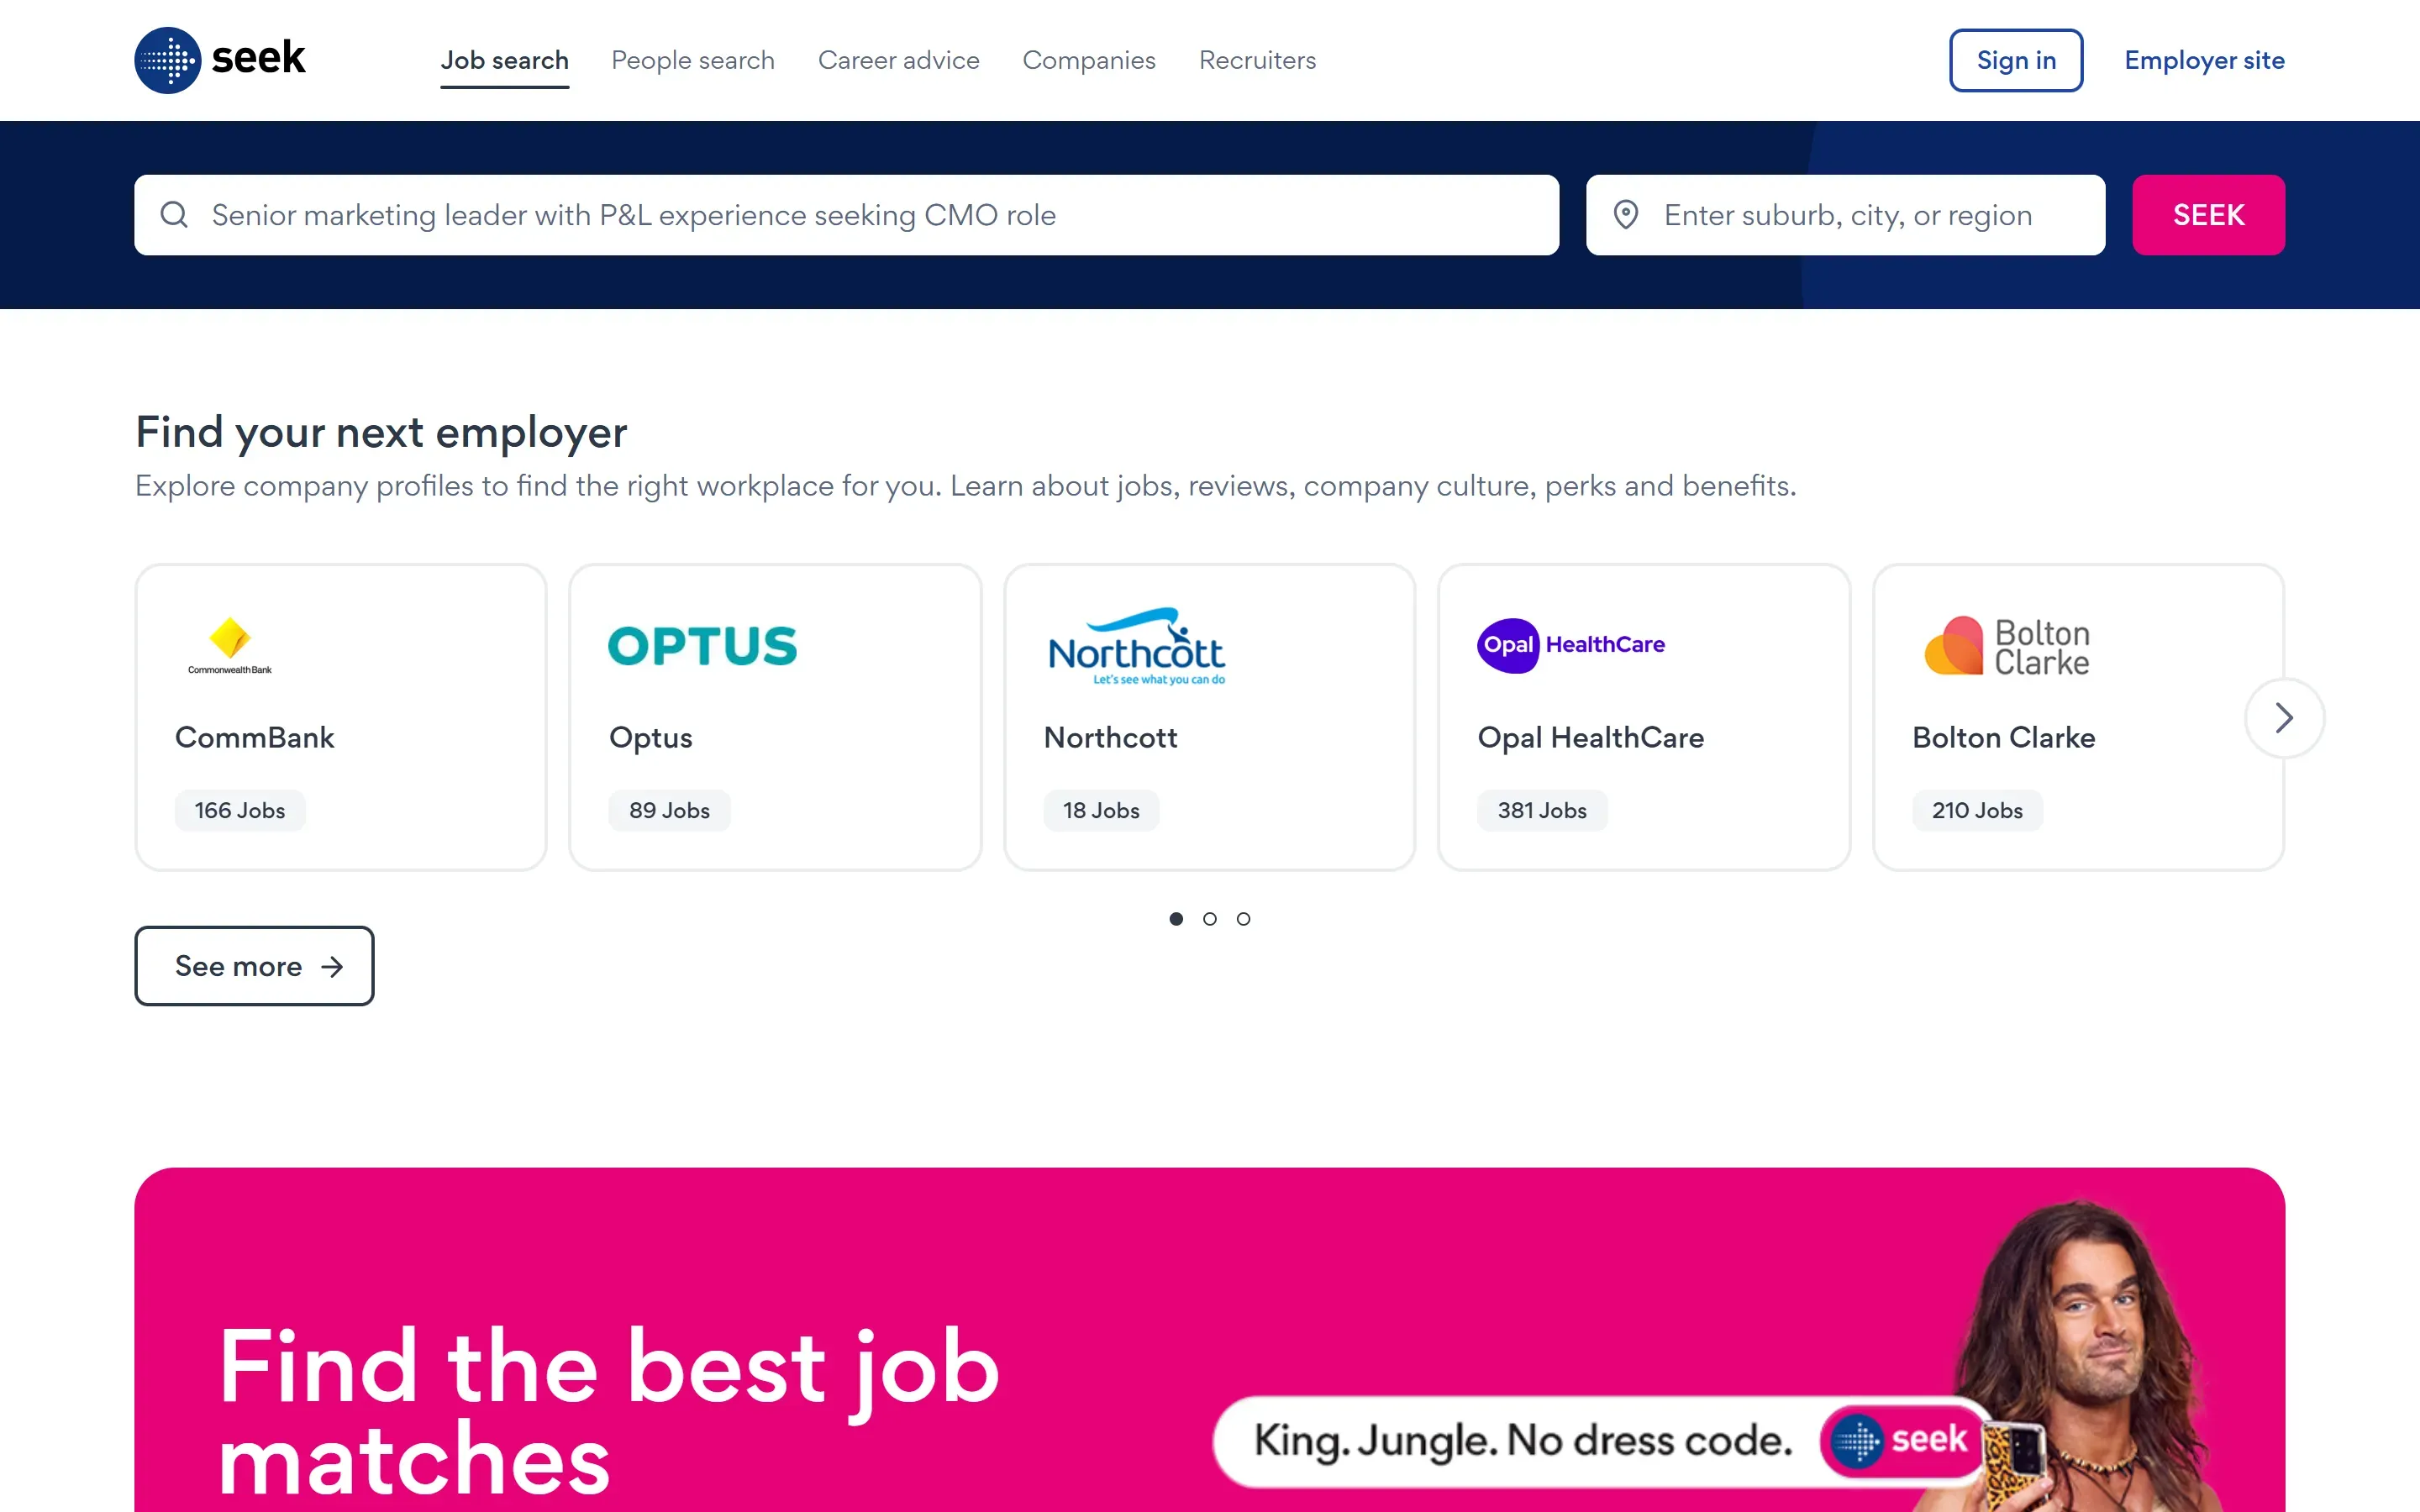Viewport: 2420px width, 1512px height.
Task: Click the pink SEEK search button
Action: pos(2208,215)
